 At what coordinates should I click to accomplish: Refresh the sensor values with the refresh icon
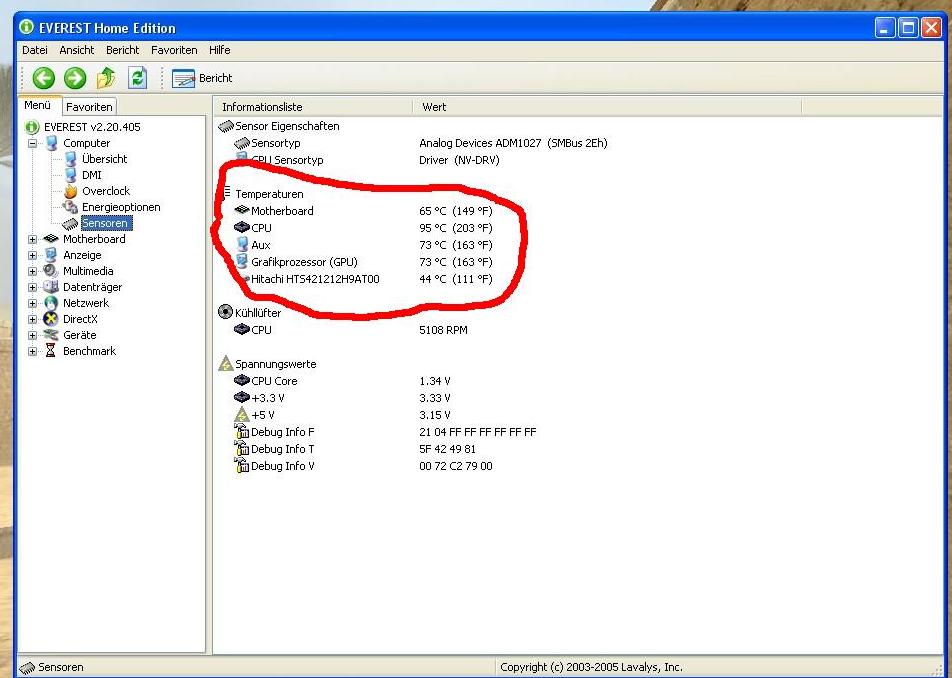coord(138,78)
